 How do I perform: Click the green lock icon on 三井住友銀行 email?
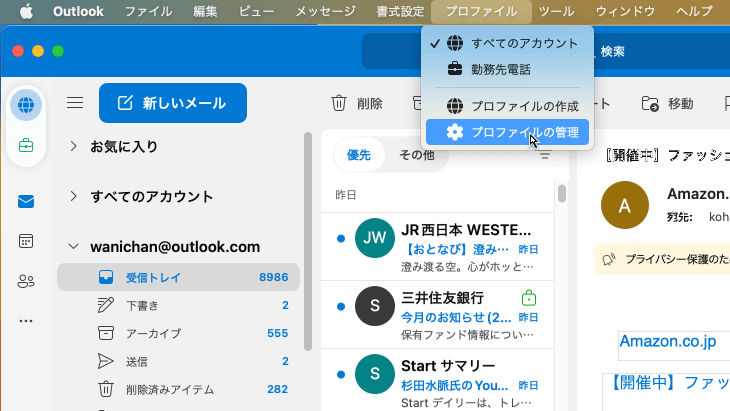(x=529, y=297)
